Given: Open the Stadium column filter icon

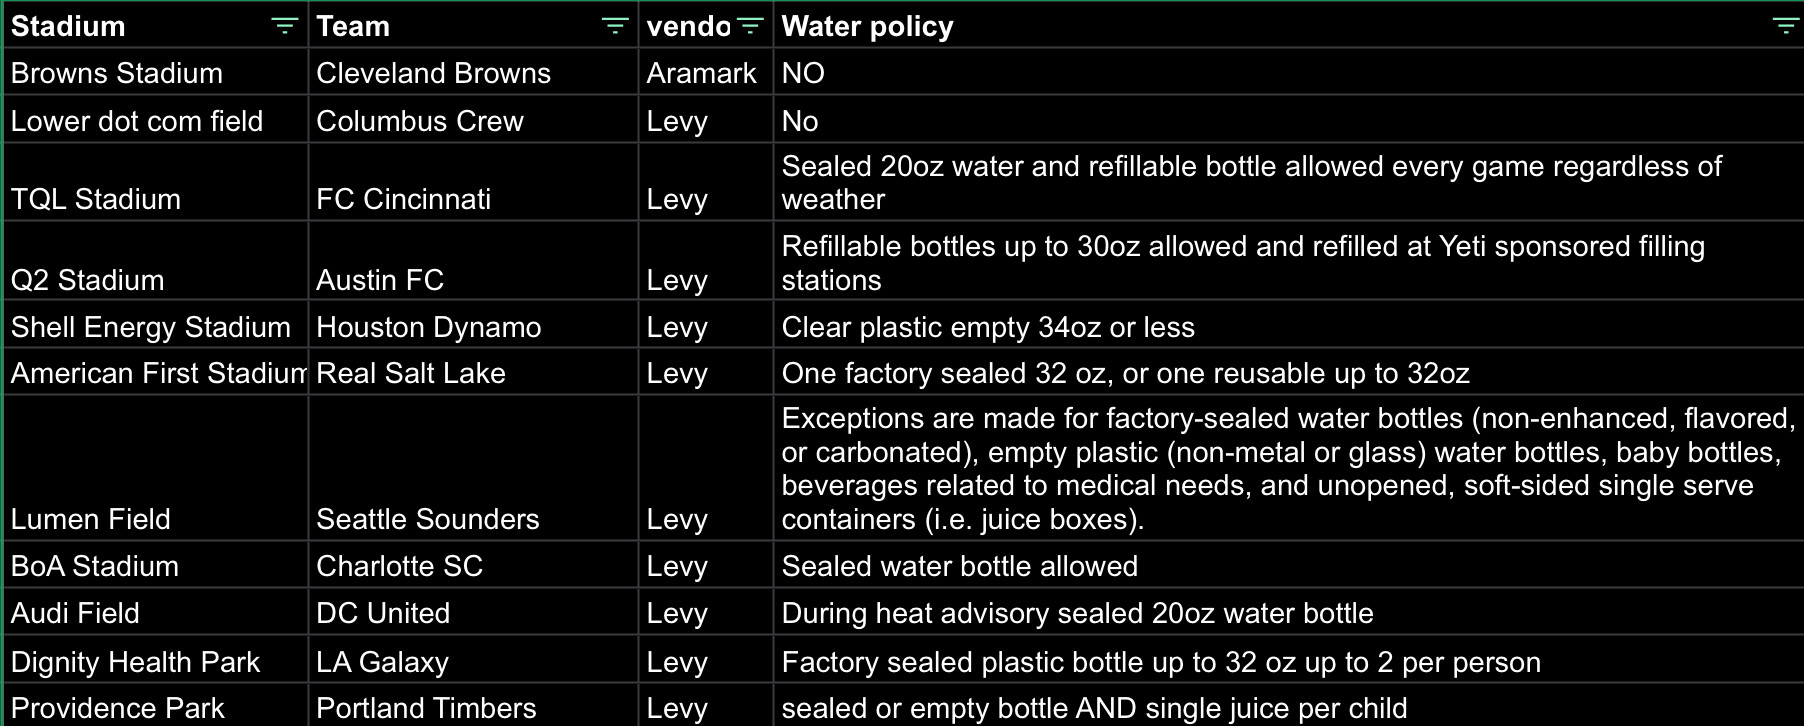Looking at the screenshot, I should (285, 26).
